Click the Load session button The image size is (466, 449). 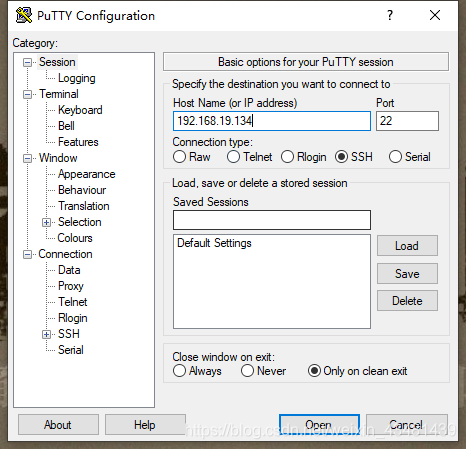[x=407, y=246]
